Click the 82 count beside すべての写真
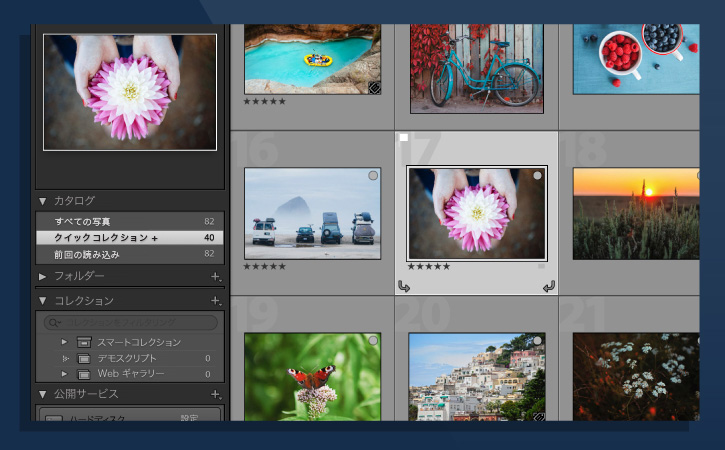 209,222
